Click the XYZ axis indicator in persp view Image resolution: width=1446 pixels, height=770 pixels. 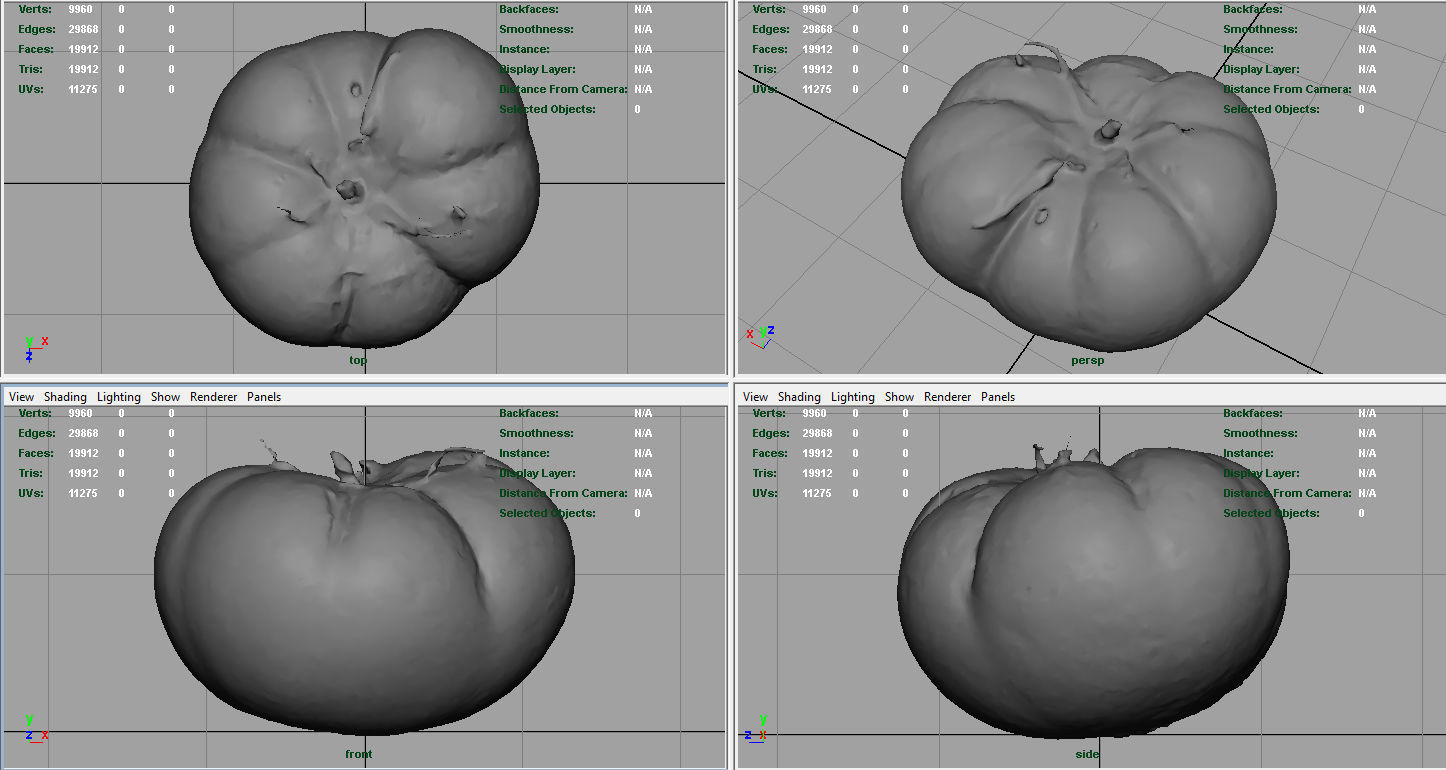click(761, 337)
